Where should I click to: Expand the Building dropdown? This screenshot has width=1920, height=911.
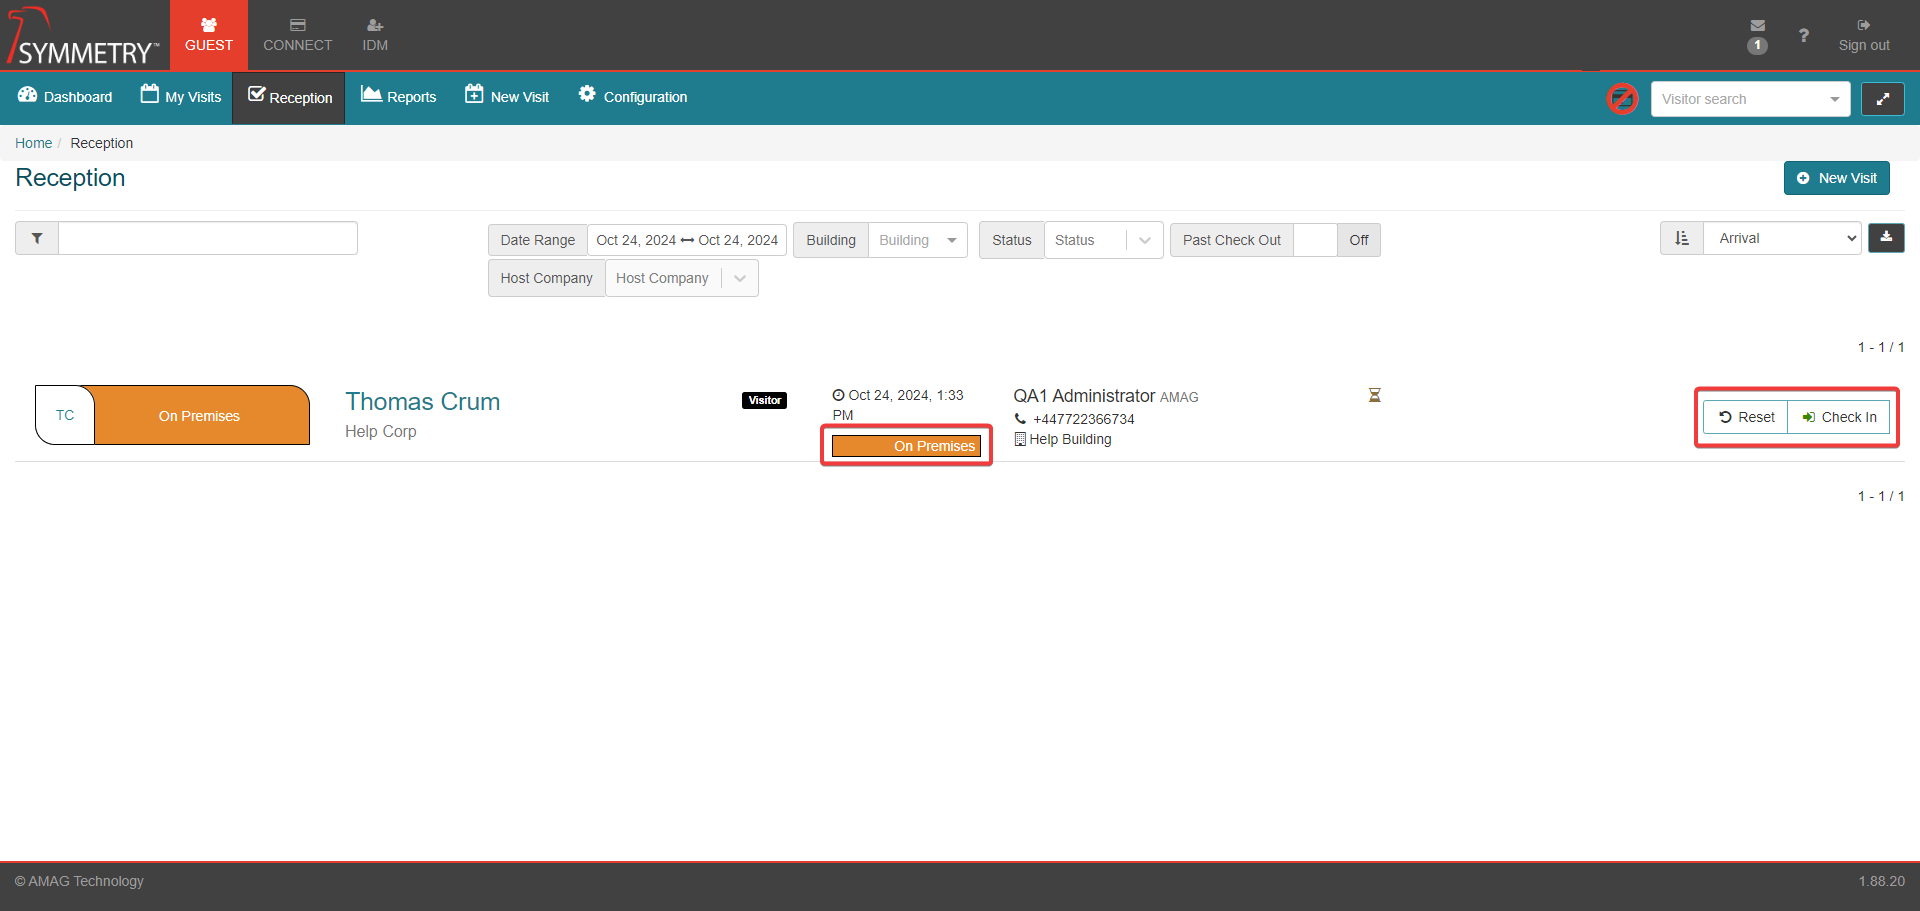[917, 240]
